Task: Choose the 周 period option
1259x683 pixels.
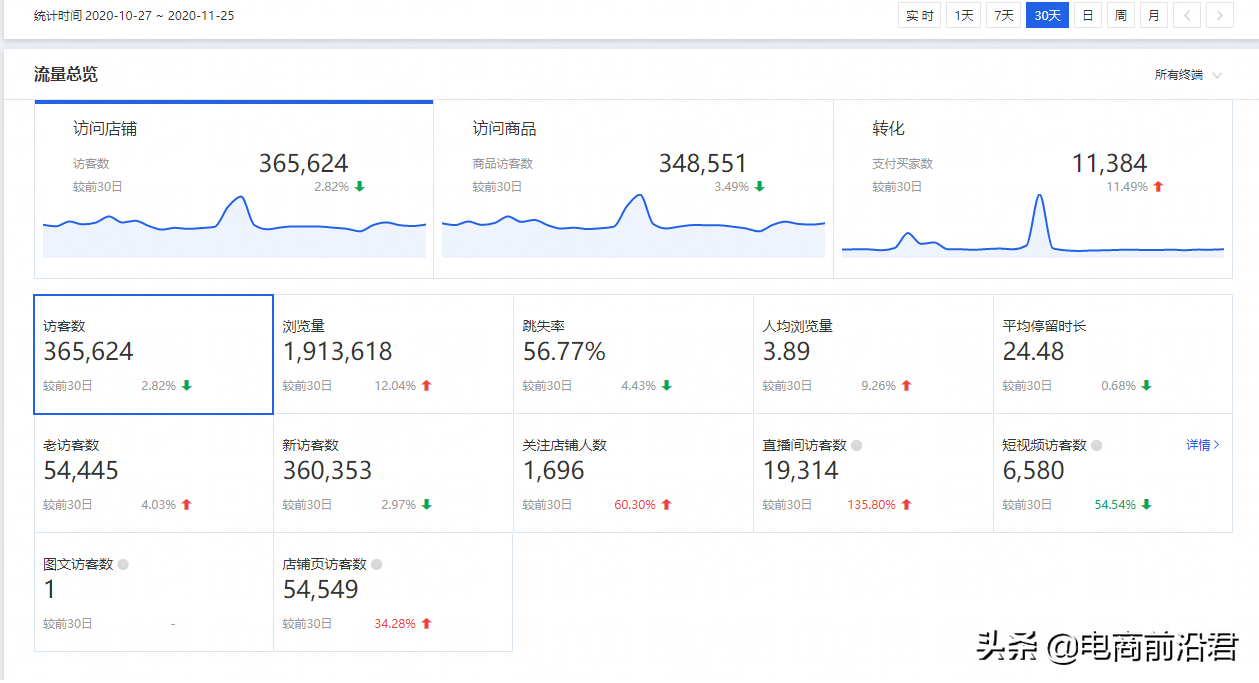Action: point(1120,16)
